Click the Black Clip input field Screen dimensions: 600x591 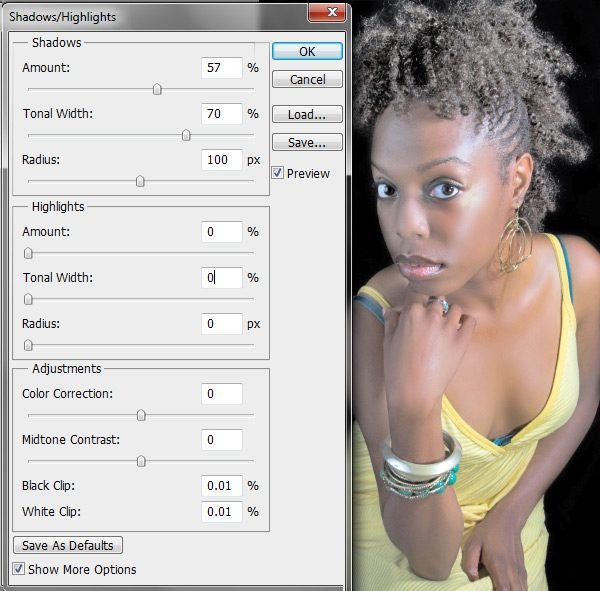pos(222,485)
